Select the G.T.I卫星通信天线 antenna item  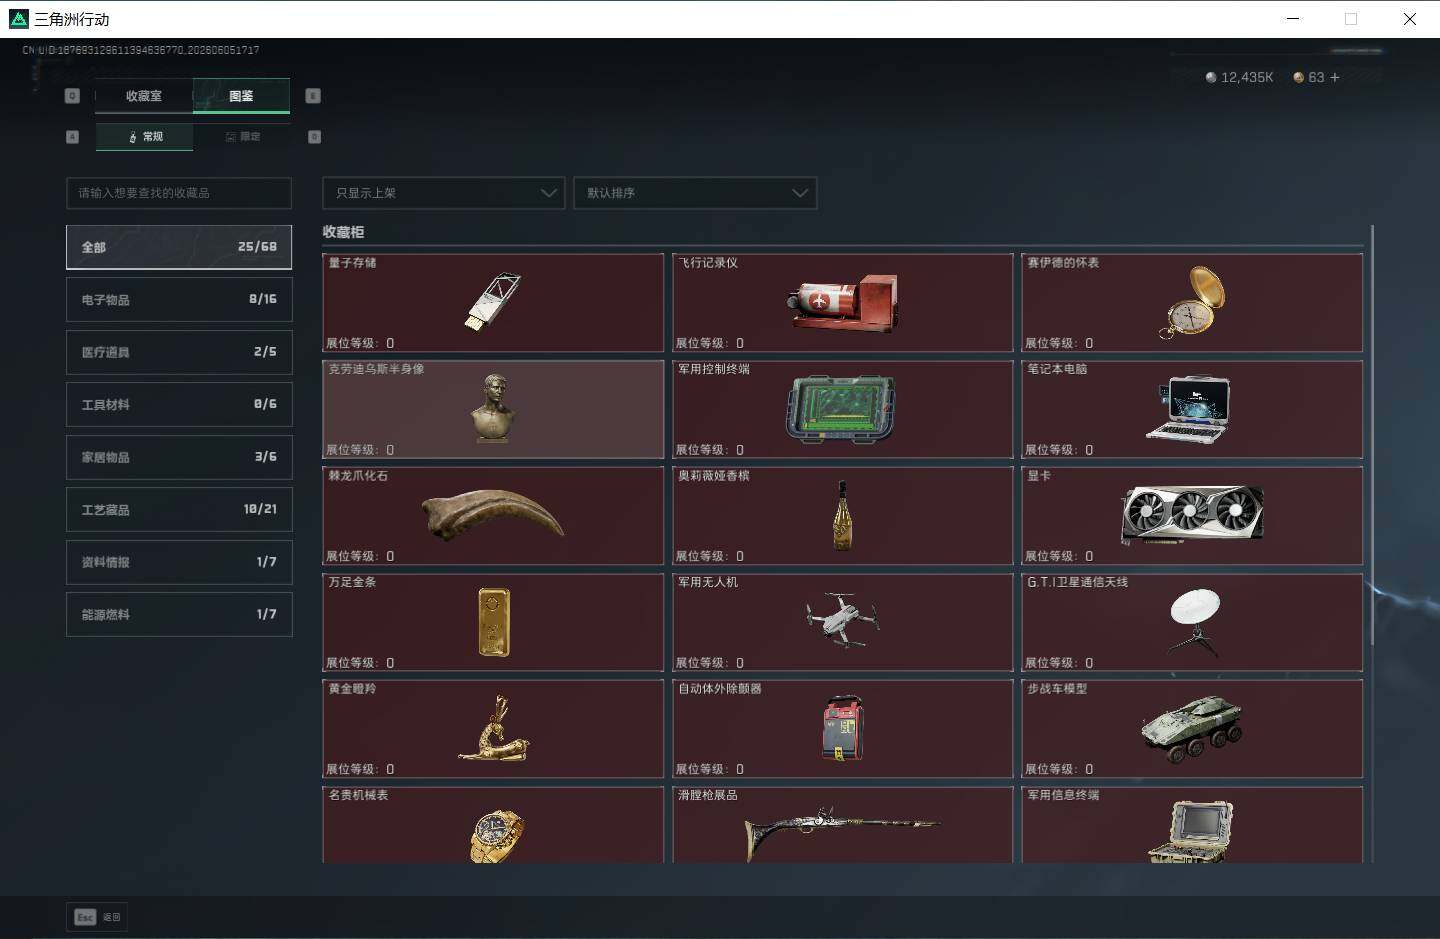coord(1192,622)
